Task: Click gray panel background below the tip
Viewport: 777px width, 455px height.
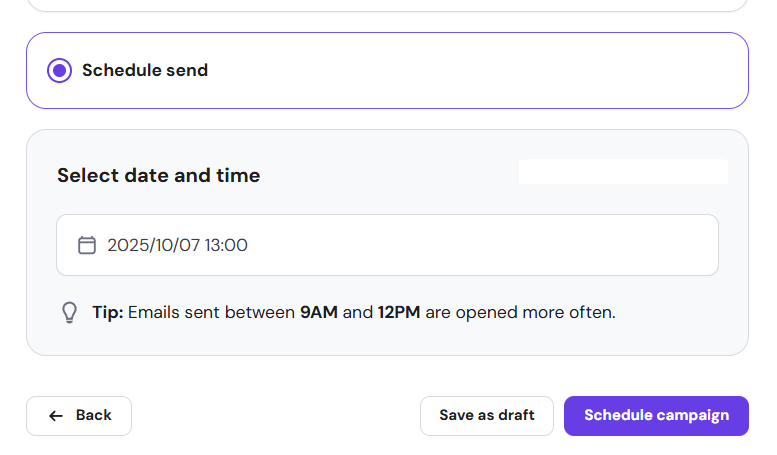Action: 387,341
